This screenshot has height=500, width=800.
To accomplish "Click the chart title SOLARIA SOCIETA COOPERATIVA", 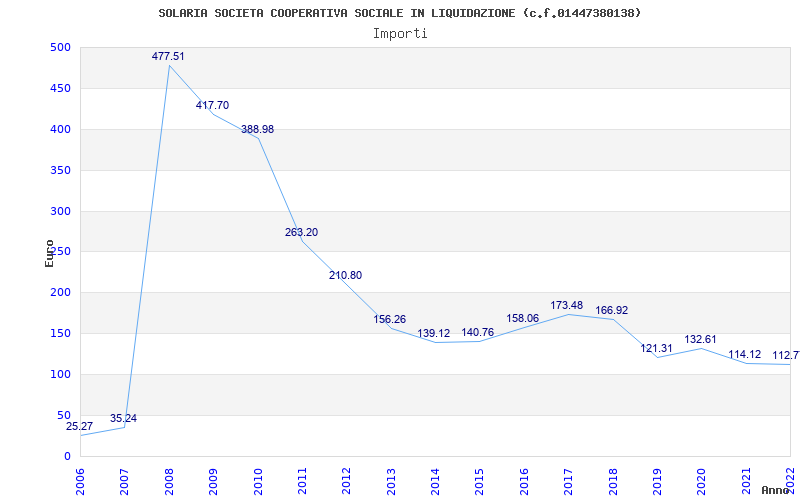I will (399, 13).
